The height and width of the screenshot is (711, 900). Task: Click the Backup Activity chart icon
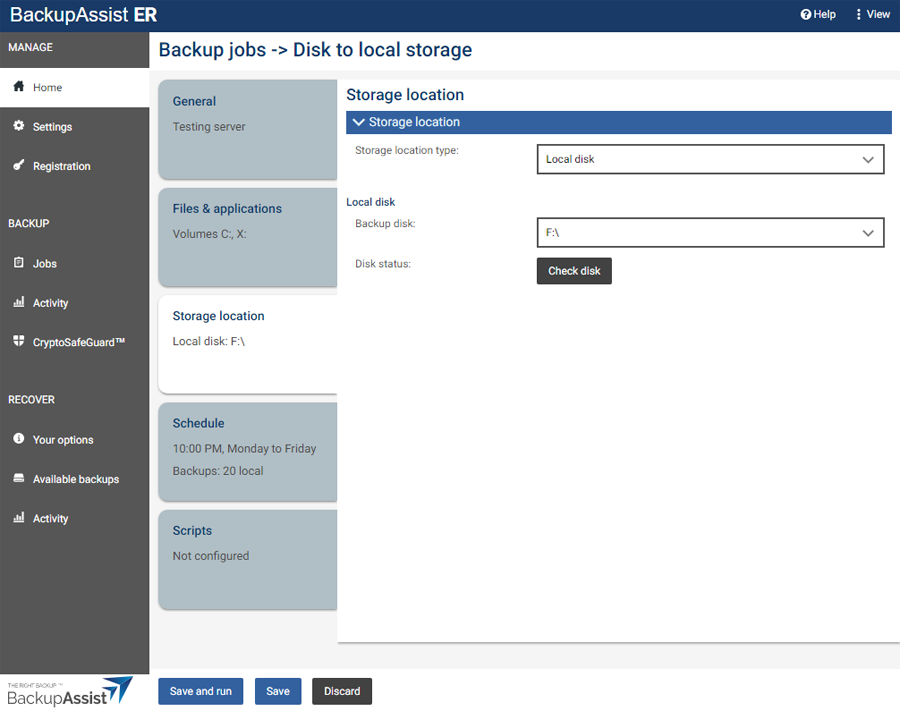click(19, 302)
